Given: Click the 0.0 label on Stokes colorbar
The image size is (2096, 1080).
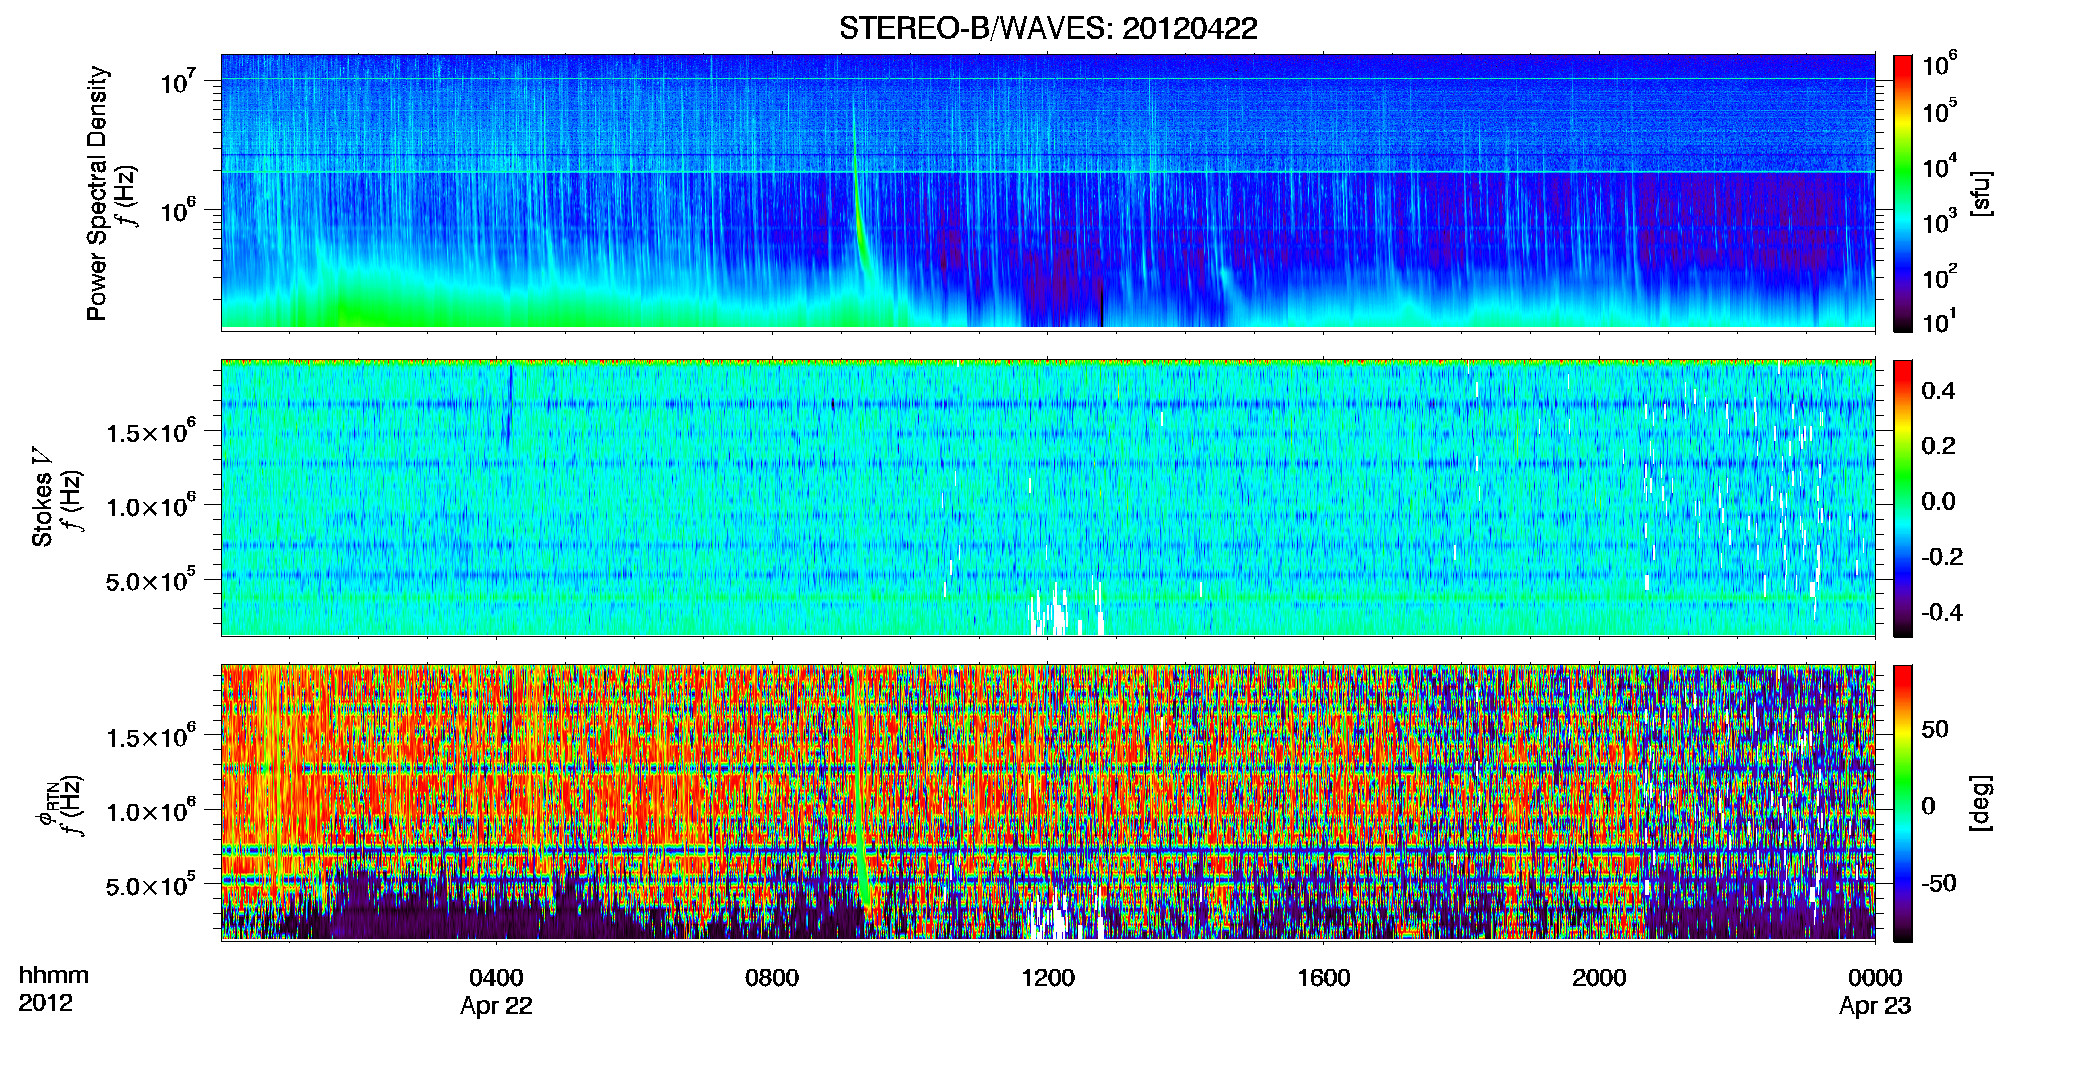Looking at the screenshot, I should (1938, 501).
